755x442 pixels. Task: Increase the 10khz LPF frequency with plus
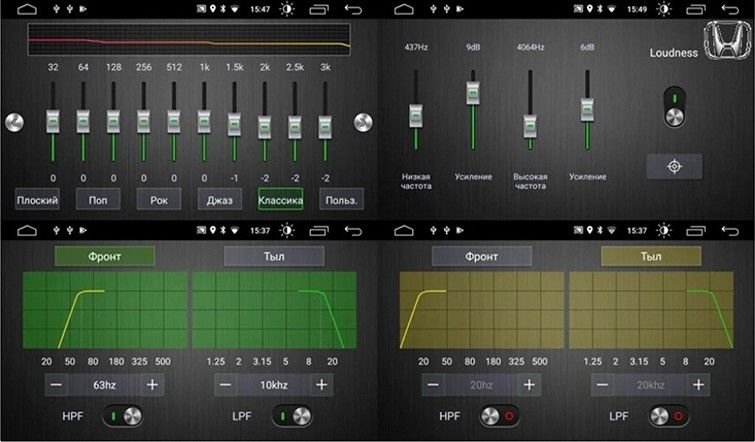322,385
